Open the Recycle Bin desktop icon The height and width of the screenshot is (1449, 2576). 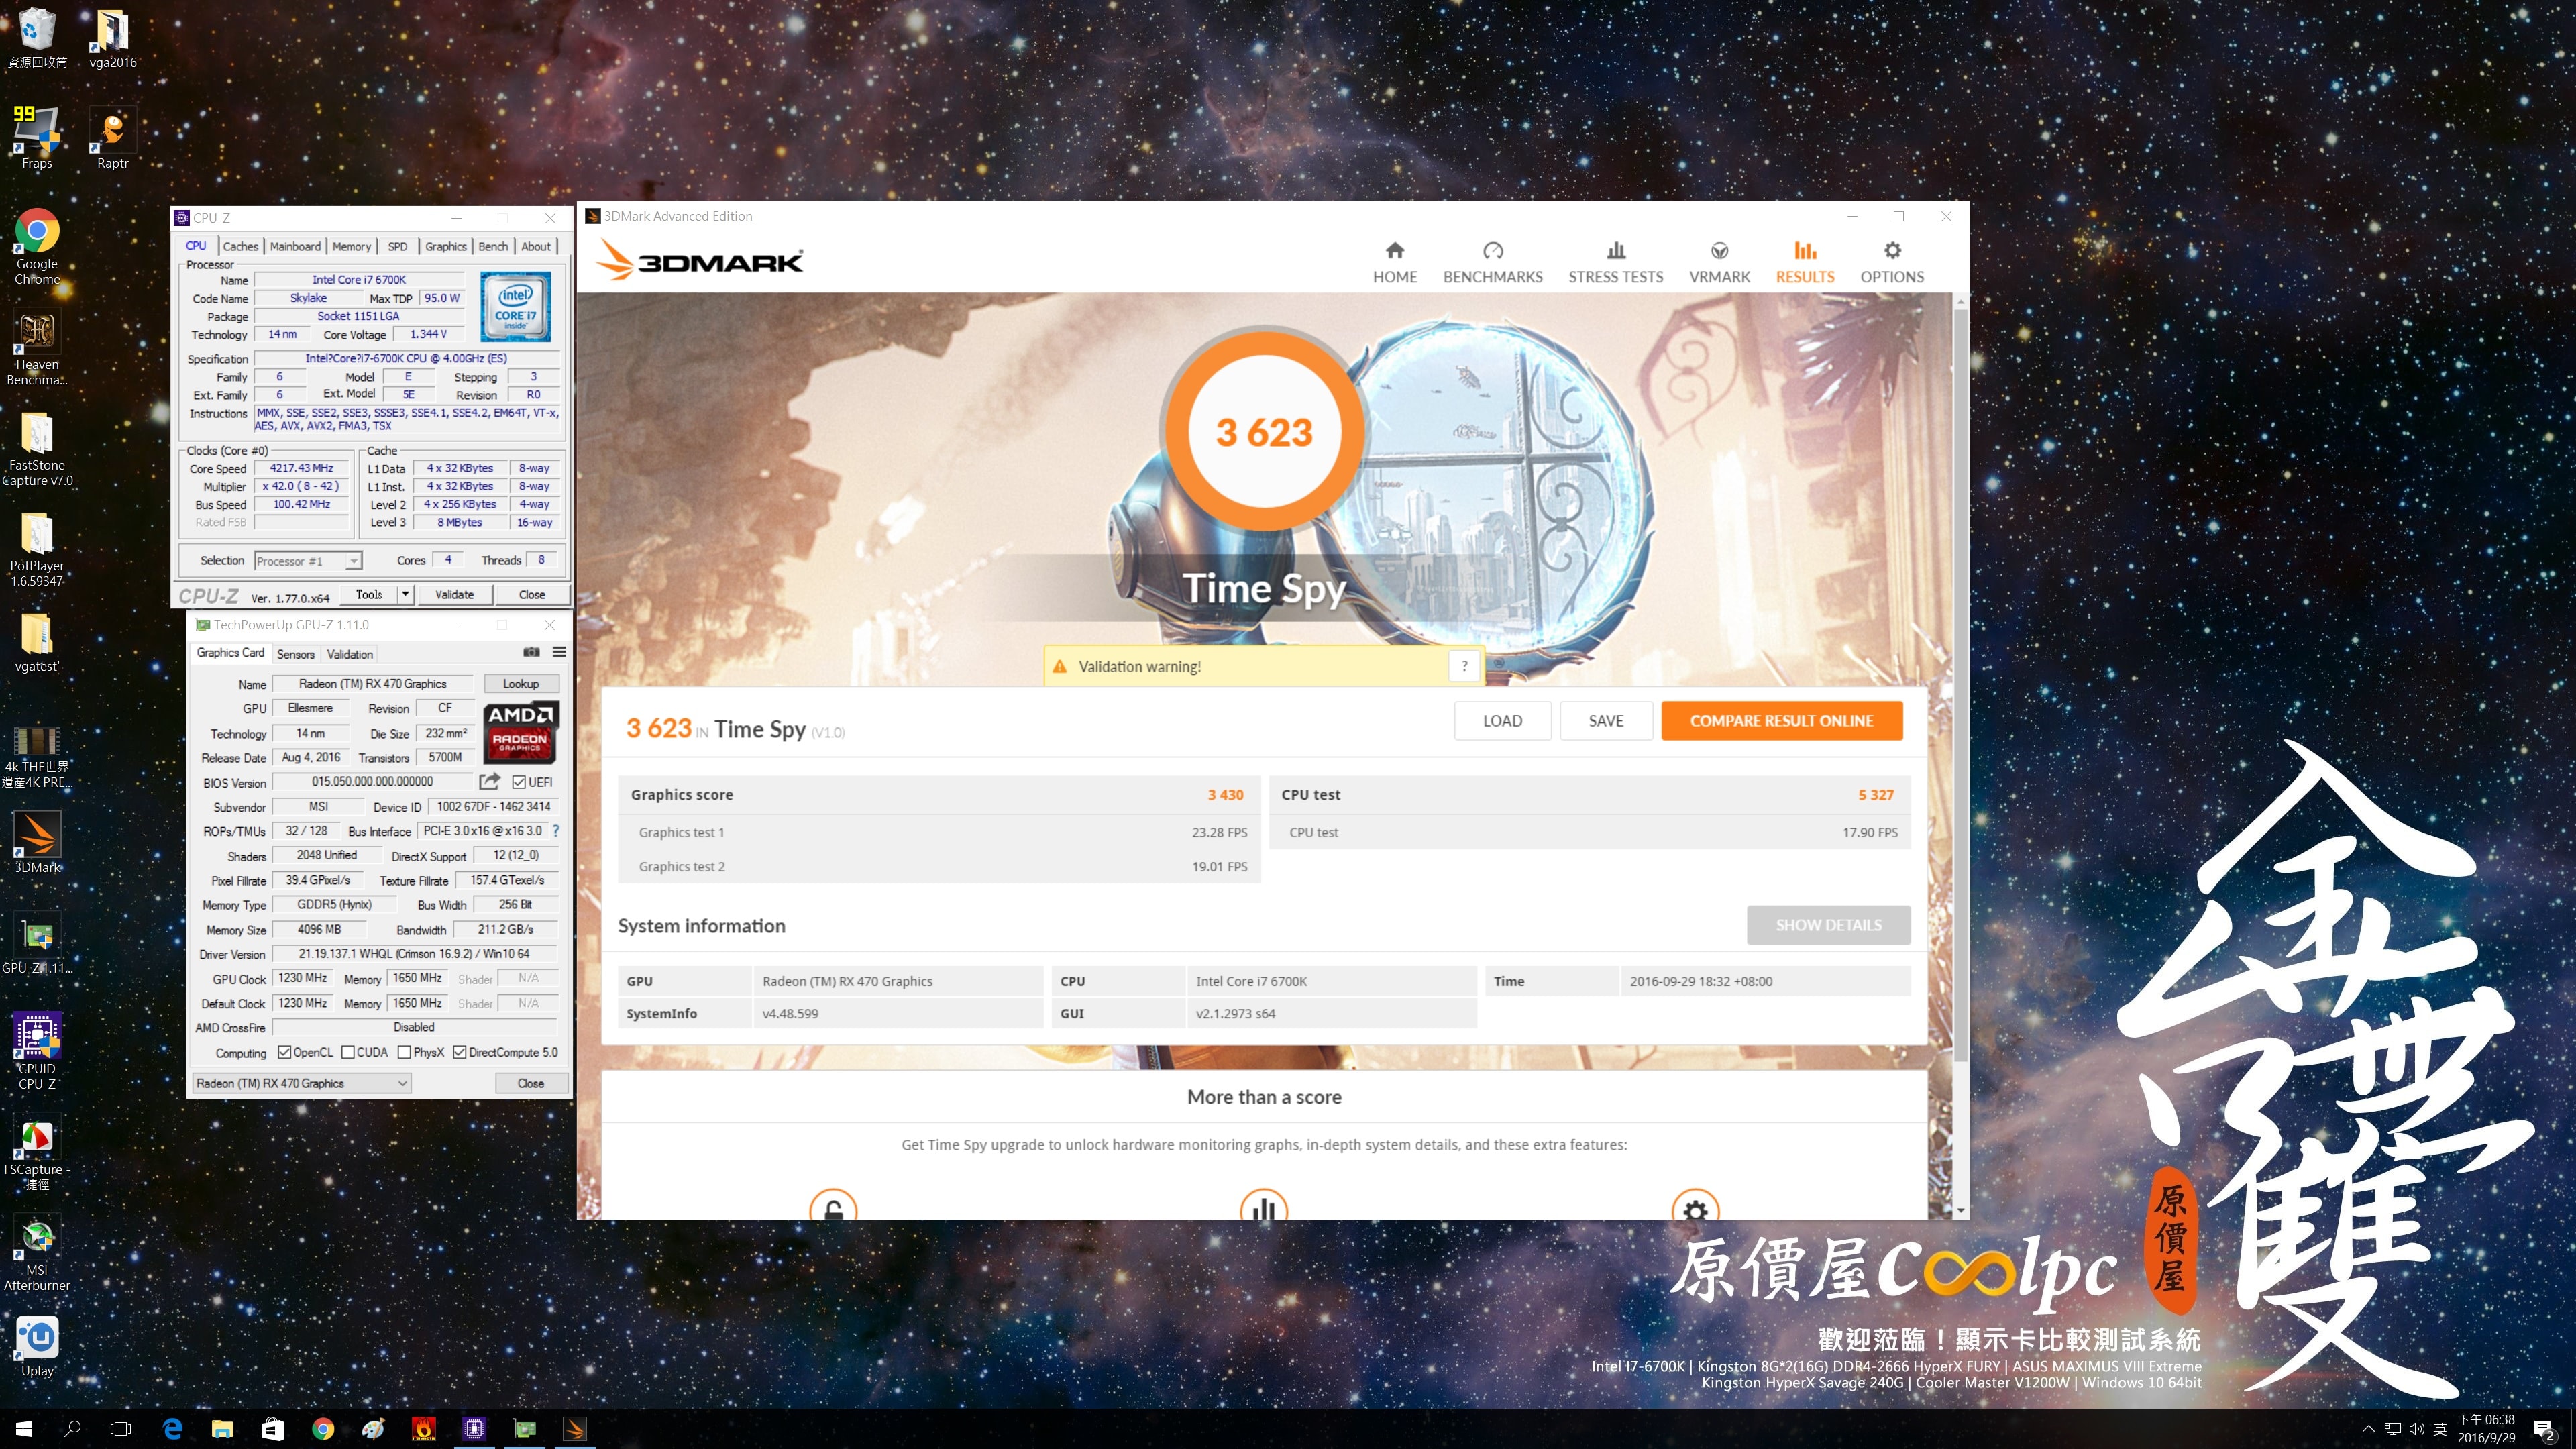tap(37, 37)
